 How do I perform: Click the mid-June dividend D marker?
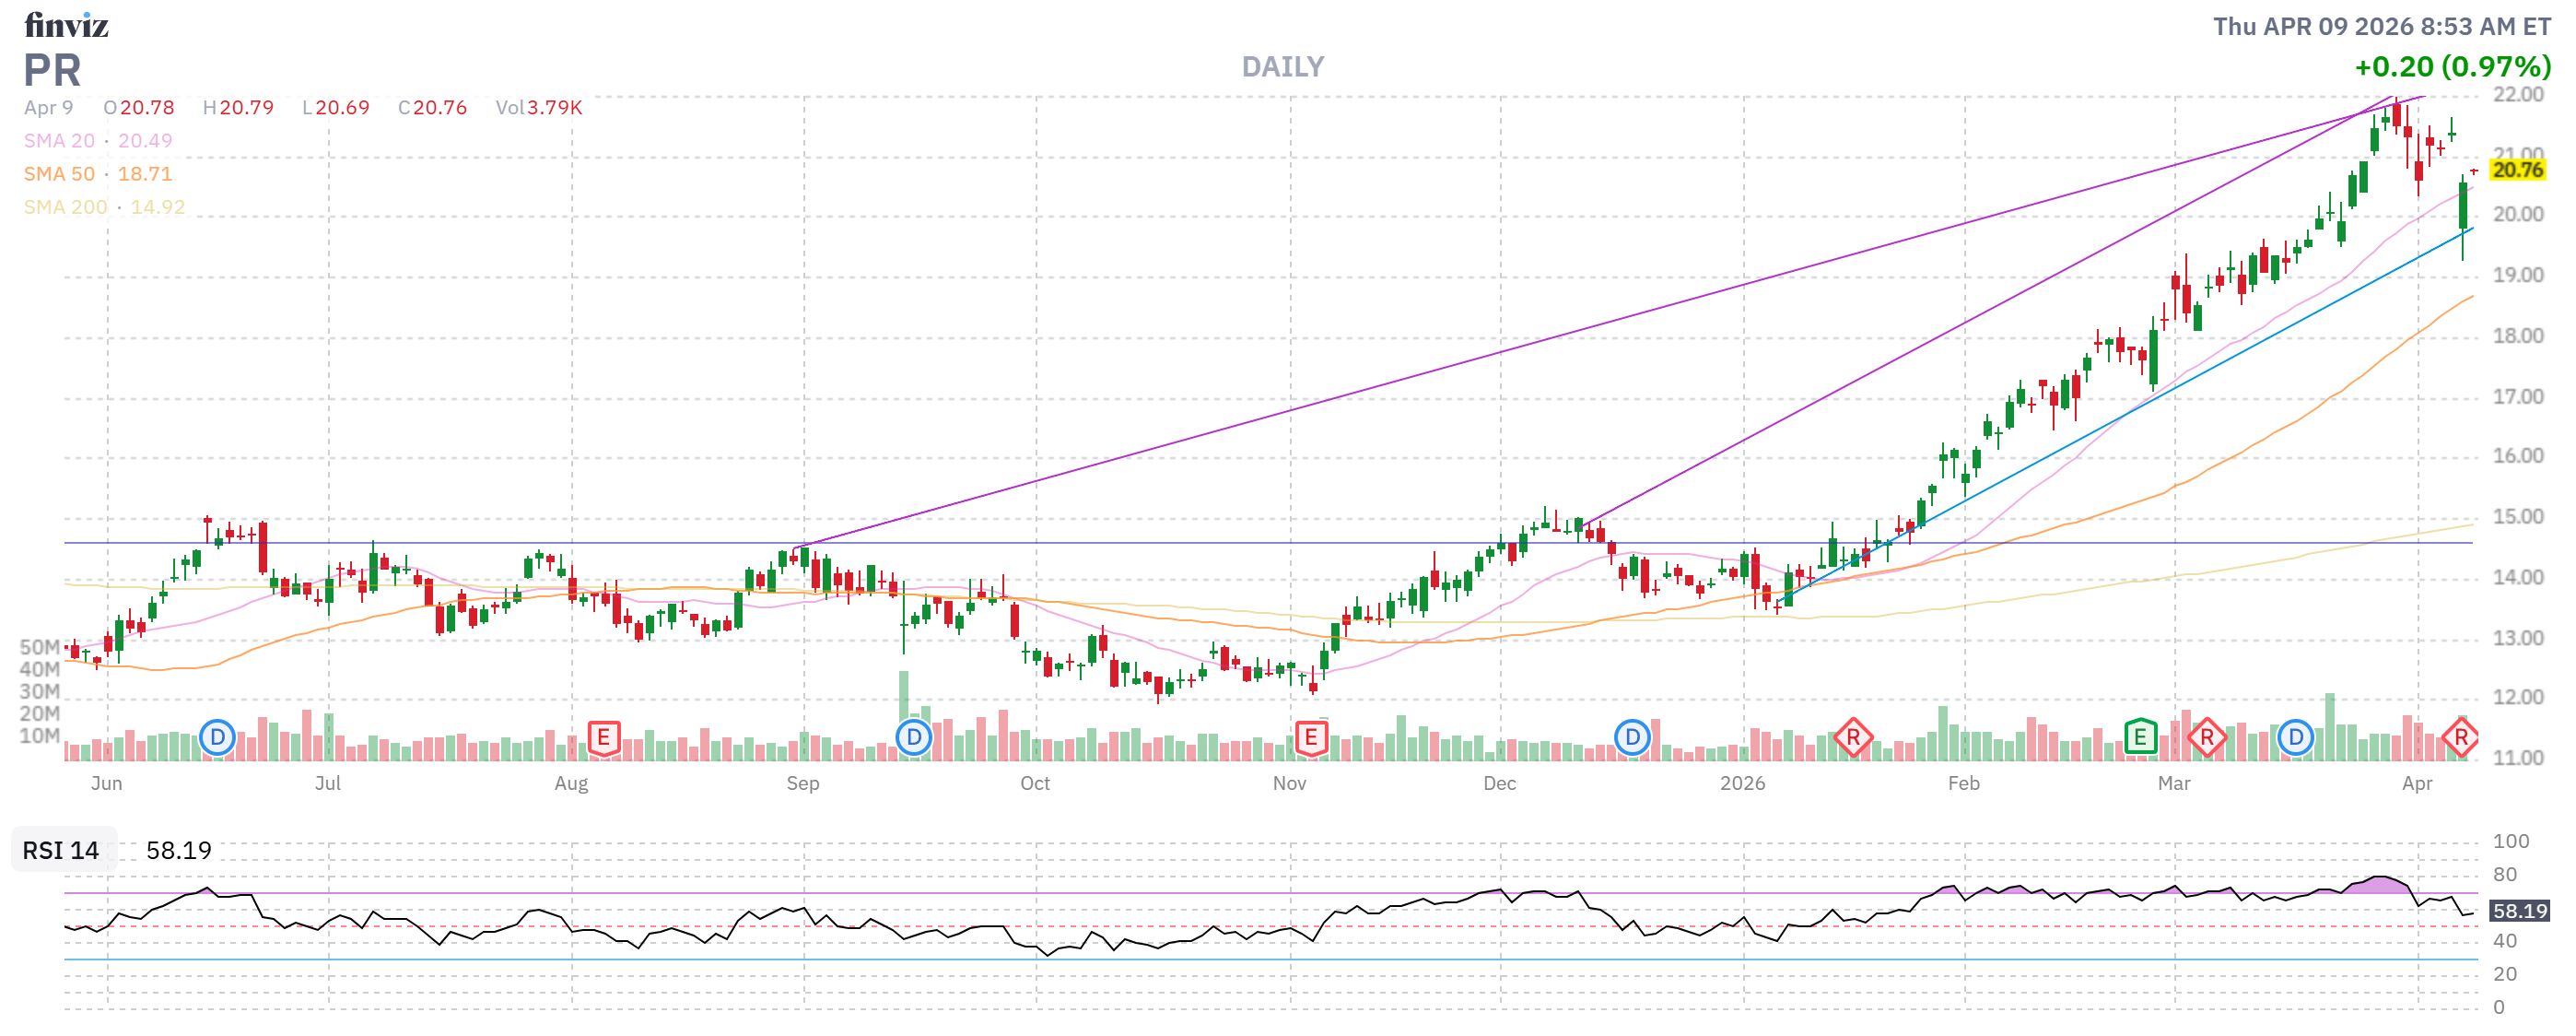tap(217, 738)
